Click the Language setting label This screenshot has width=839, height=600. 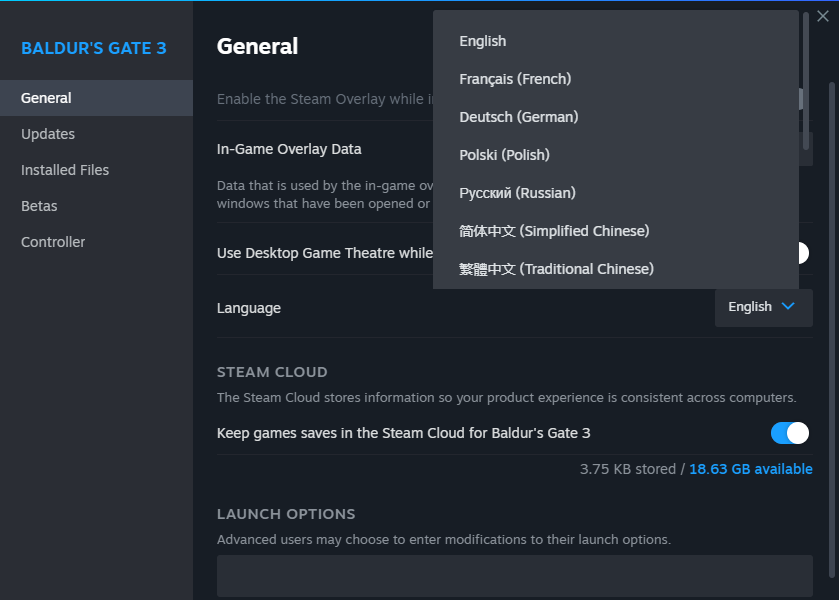click(x=249, y=308)
